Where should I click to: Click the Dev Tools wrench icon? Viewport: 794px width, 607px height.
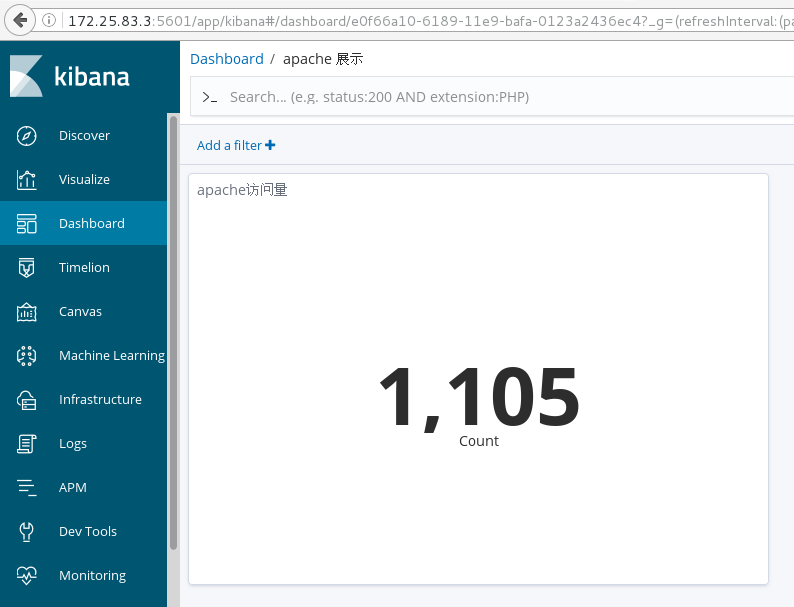point(26,532)
